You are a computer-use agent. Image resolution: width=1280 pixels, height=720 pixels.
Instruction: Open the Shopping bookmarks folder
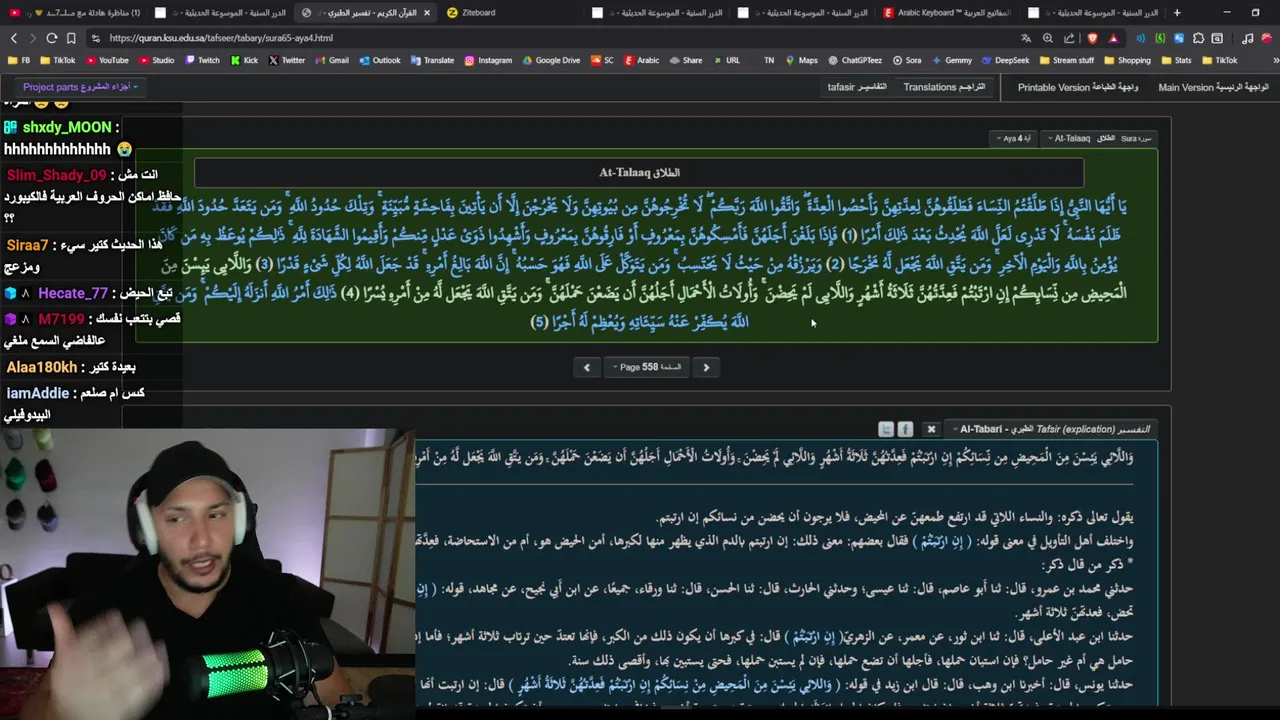point(1127,60)
